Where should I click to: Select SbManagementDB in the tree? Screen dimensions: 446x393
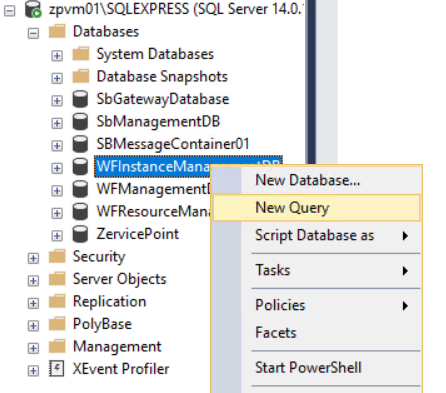(x=158, y=122)
